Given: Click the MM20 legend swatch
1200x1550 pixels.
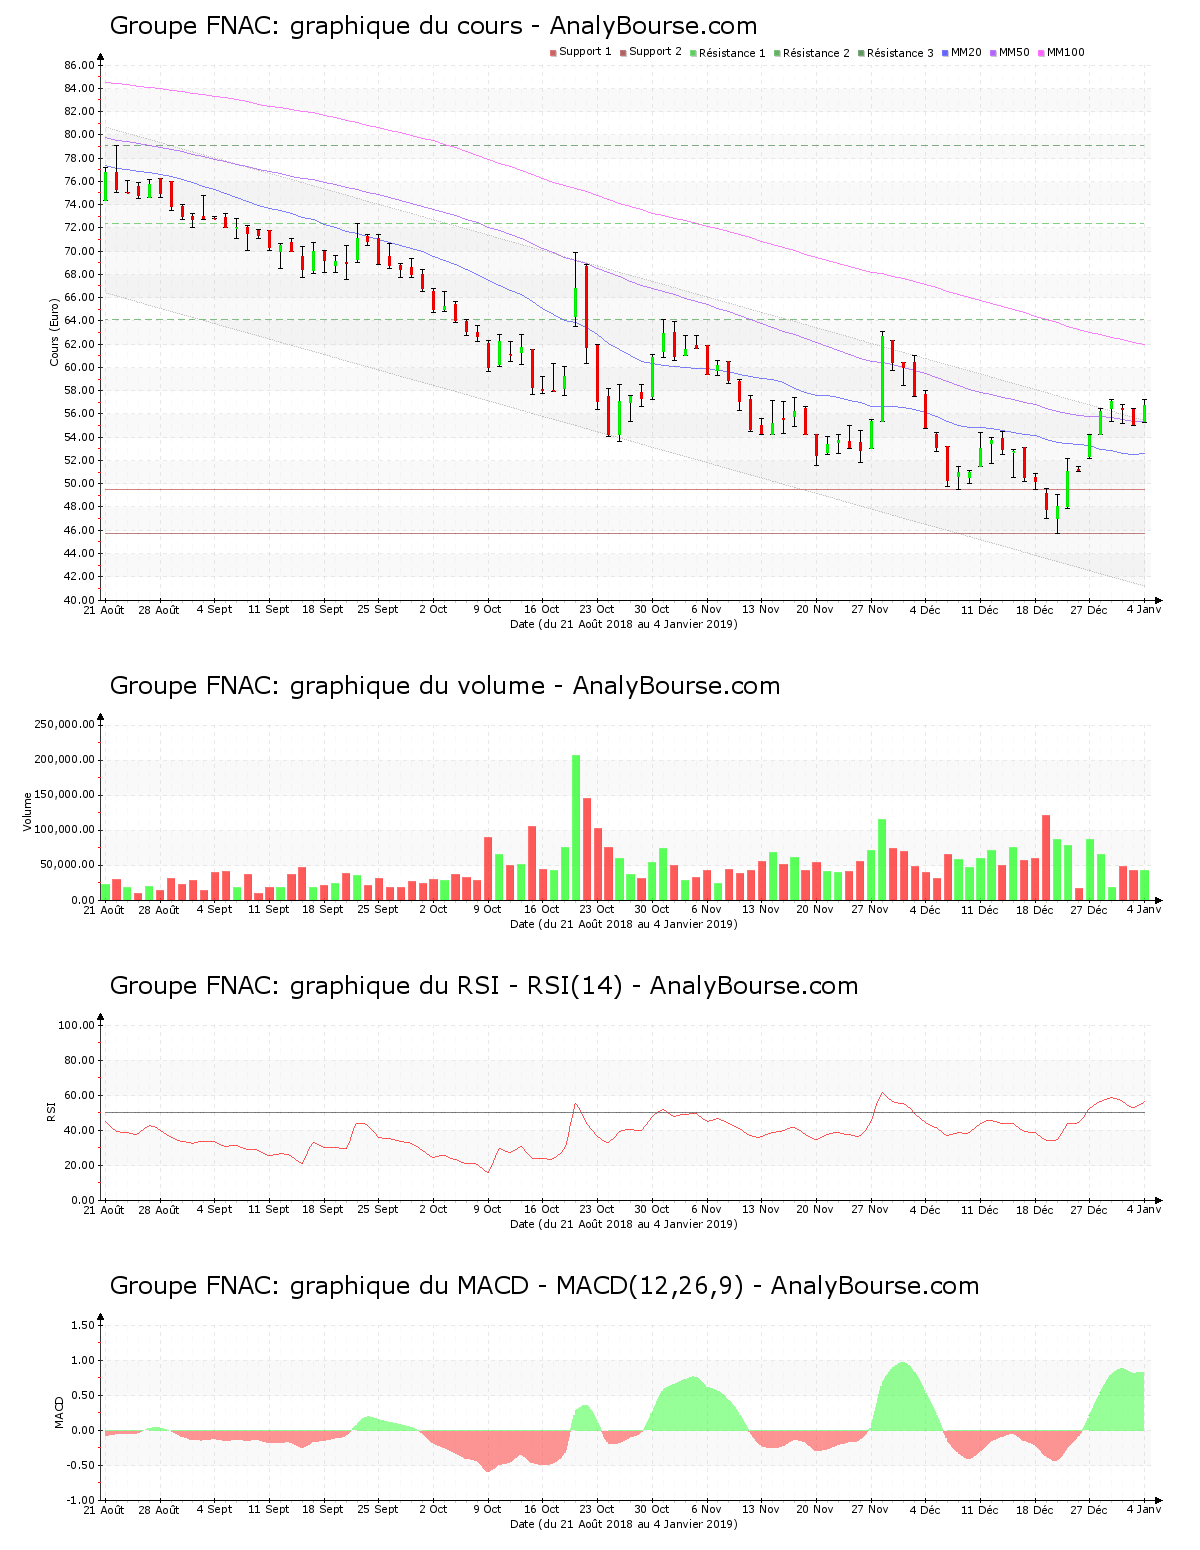Looking at the screenshot, I should point(945,52).
